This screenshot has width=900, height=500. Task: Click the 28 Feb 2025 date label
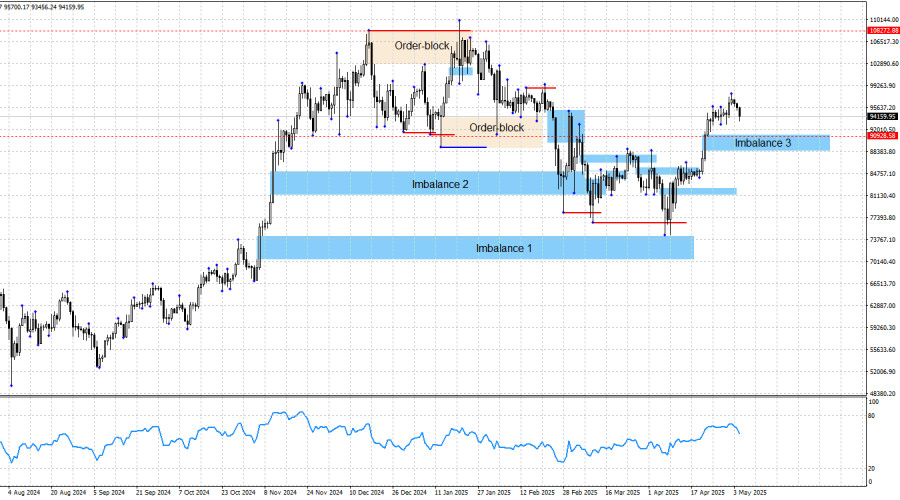(580, 493)
